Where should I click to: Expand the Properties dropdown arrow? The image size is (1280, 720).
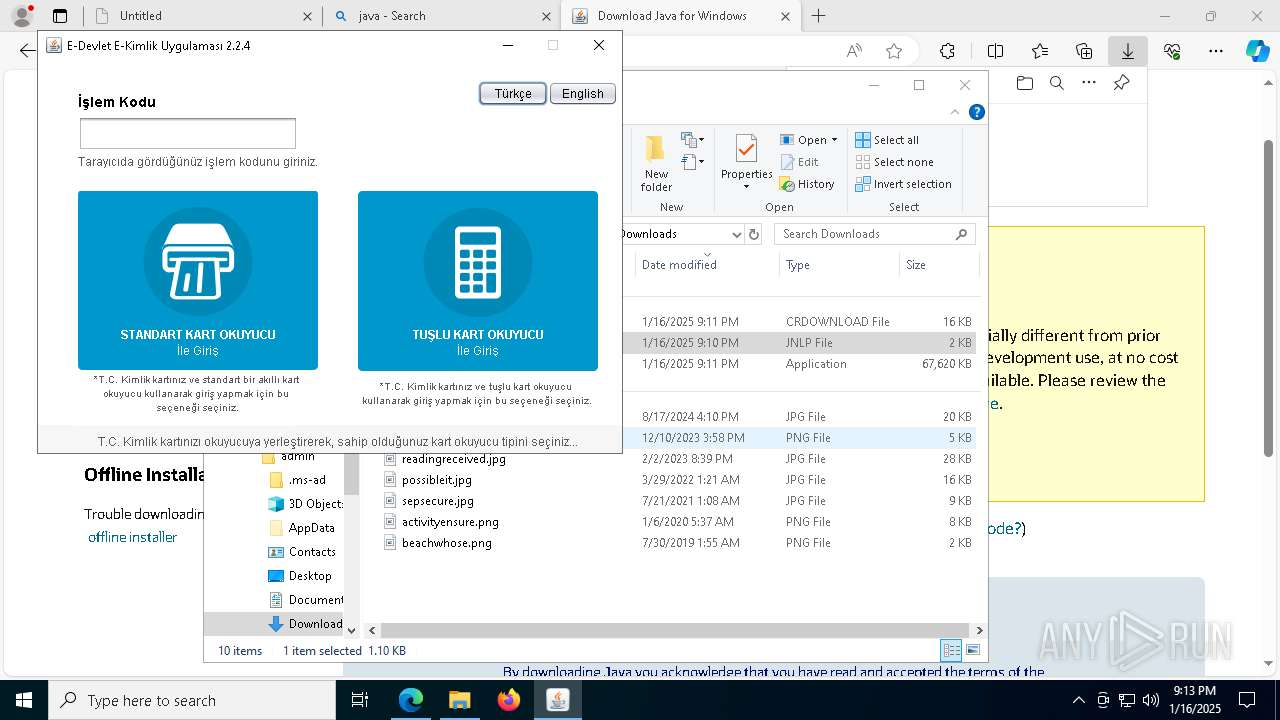coord(747,187)
